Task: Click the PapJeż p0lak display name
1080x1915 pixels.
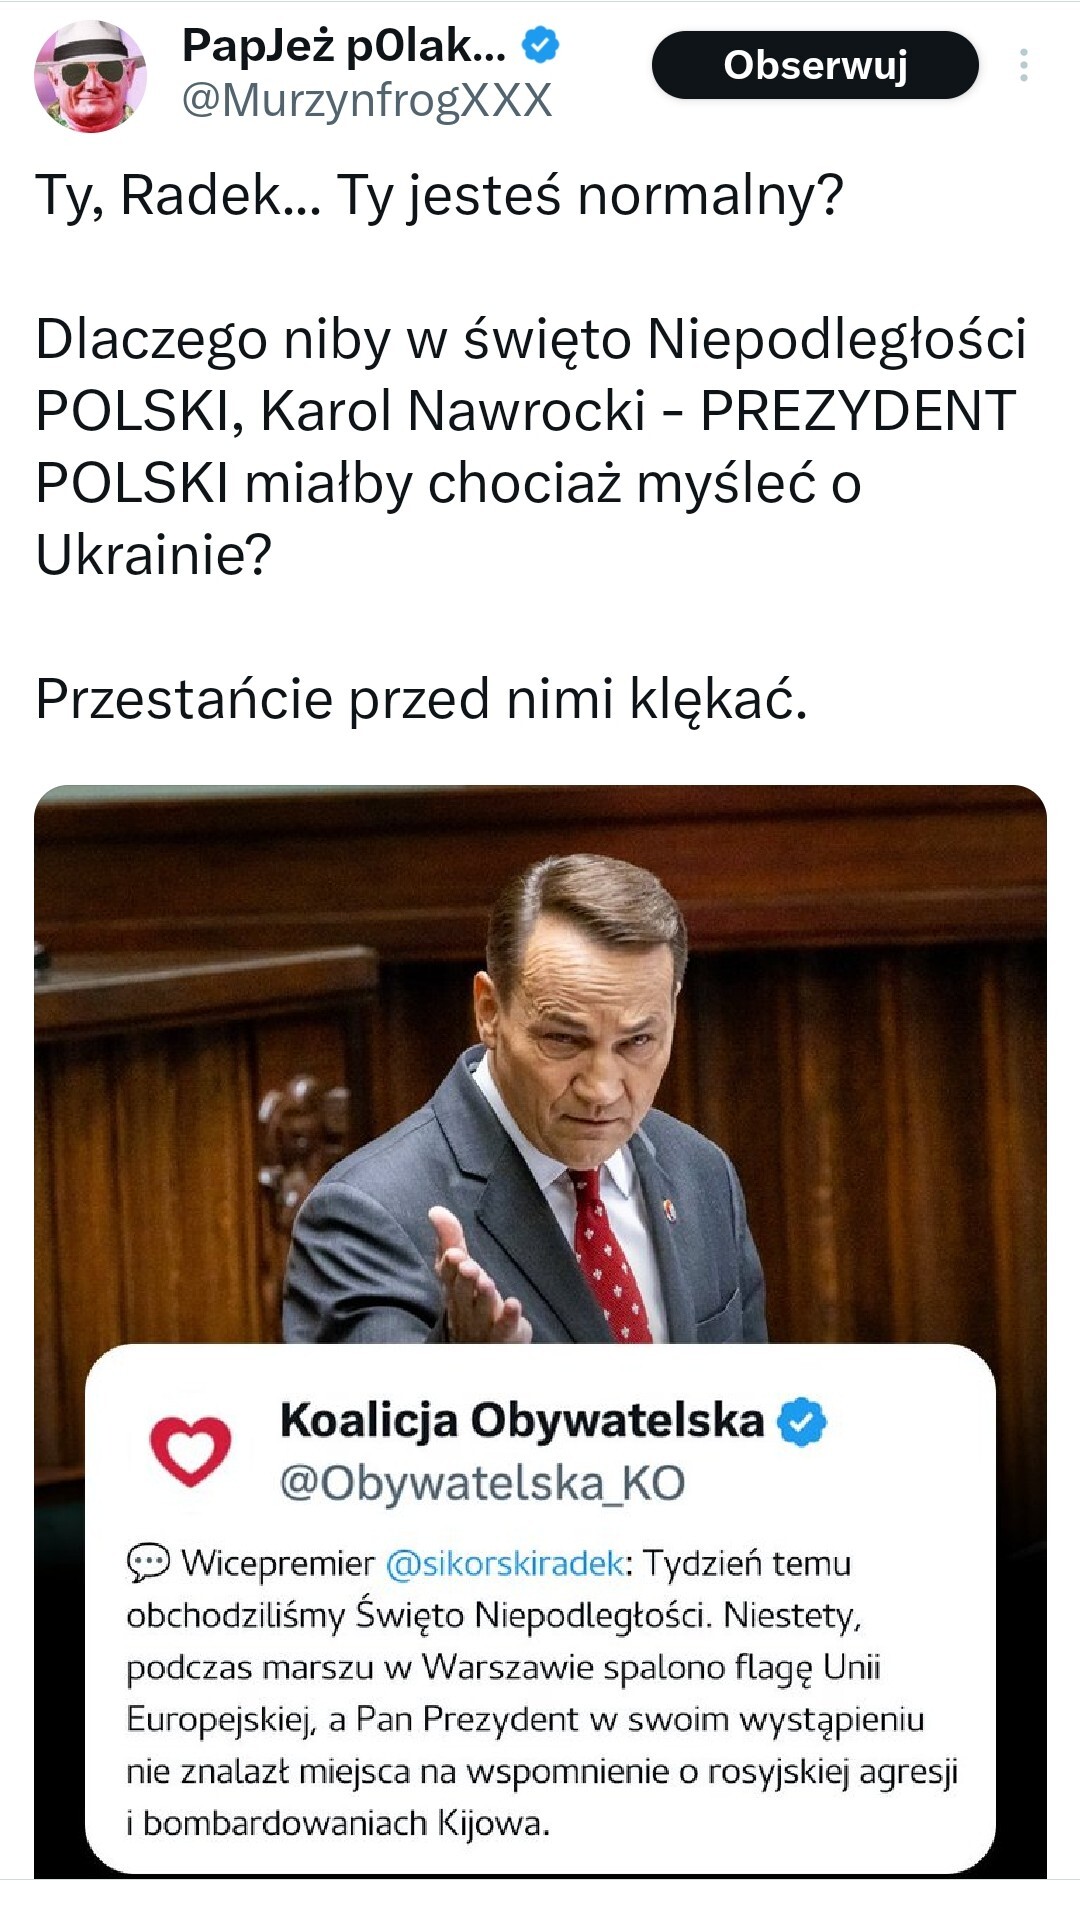Action: coord(343,45)
